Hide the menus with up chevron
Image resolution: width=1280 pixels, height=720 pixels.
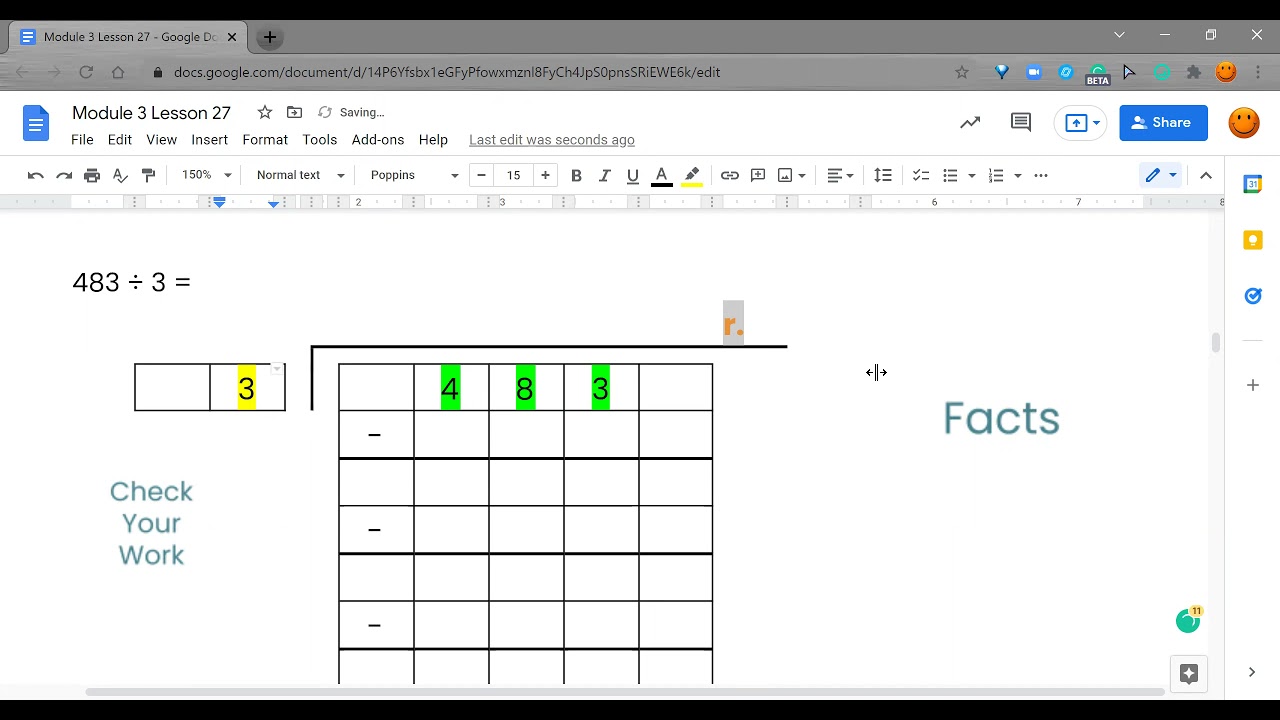point(1206,175)
